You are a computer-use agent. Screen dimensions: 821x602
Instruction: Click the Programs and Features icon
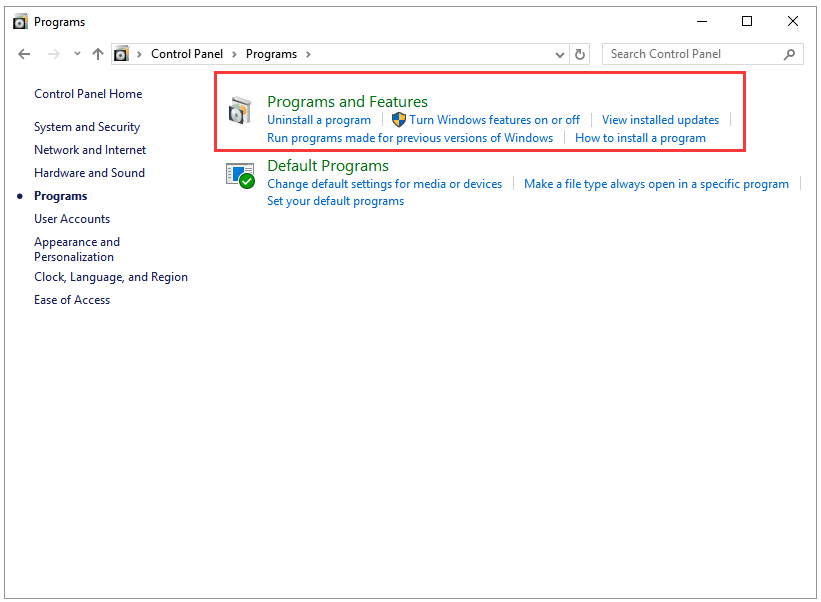tap(240, 111)
